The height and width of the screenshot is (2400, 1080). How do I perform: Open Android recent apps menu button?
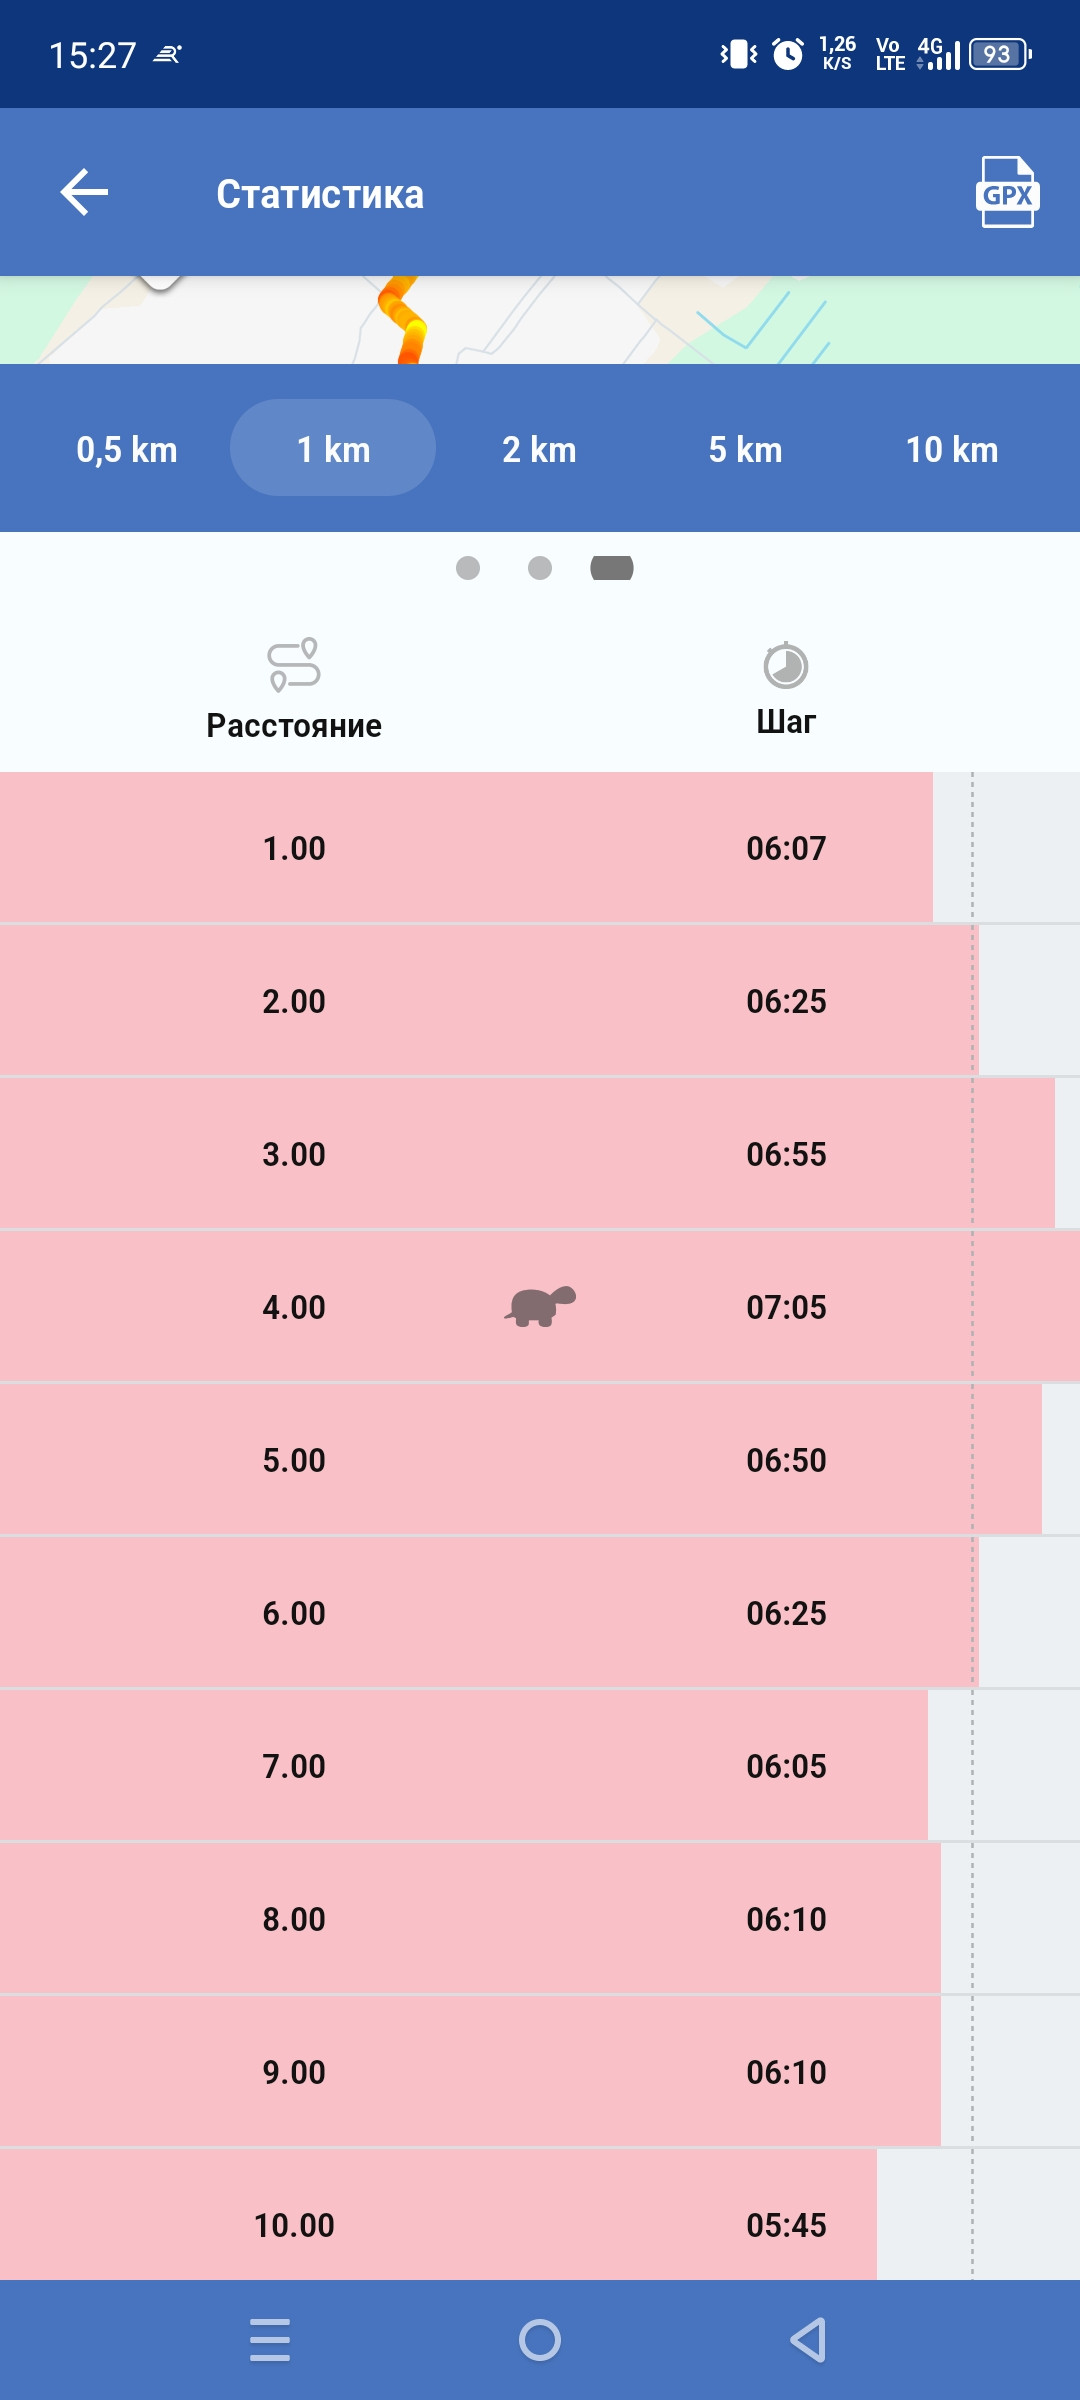point(270,2340)
